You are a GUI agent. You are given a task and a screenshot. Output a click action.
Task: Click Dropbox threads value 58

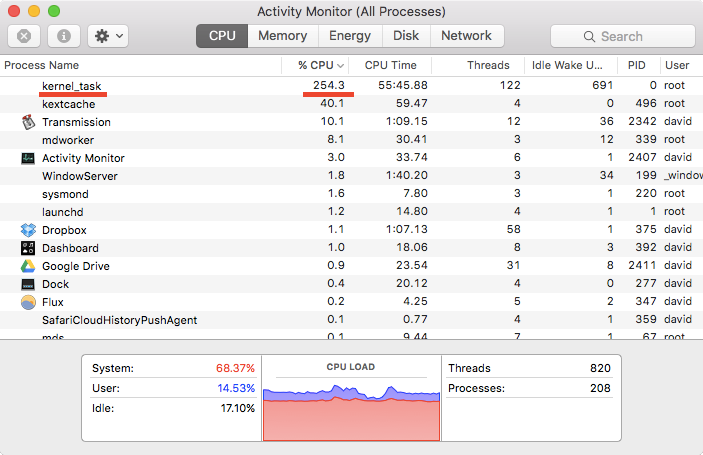coord(513,229)
